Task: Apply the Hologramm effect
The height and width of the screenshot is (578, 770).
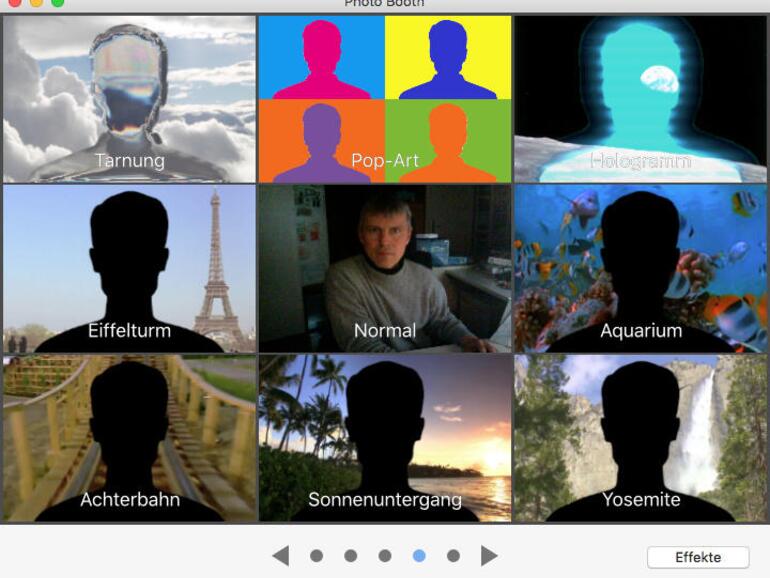Action: [x=640, y=99]
